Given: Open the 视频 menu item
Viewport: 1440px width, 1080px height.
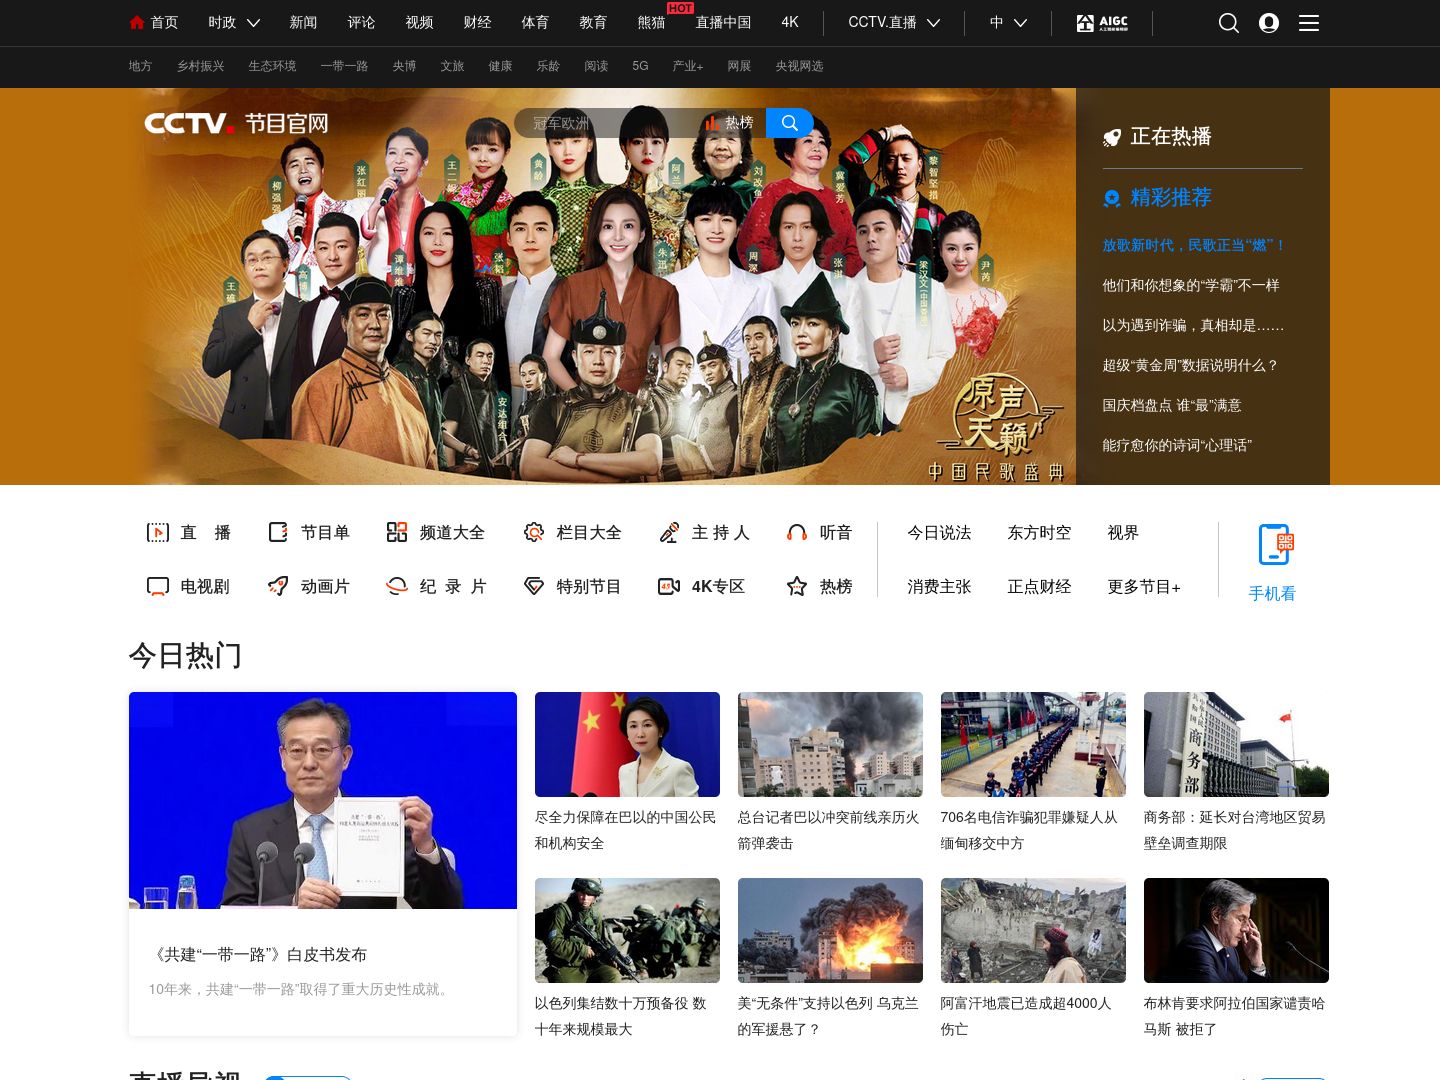Looking at the screenshot, I should pyautogui.click(x=419, y=22).
